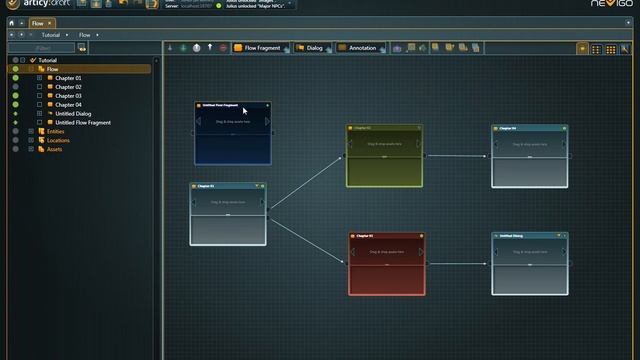Screen dimensions: 640x360
Task: Select the highlighted single-view mode icon
Action: pyautogui.click(x=582, y=49)
